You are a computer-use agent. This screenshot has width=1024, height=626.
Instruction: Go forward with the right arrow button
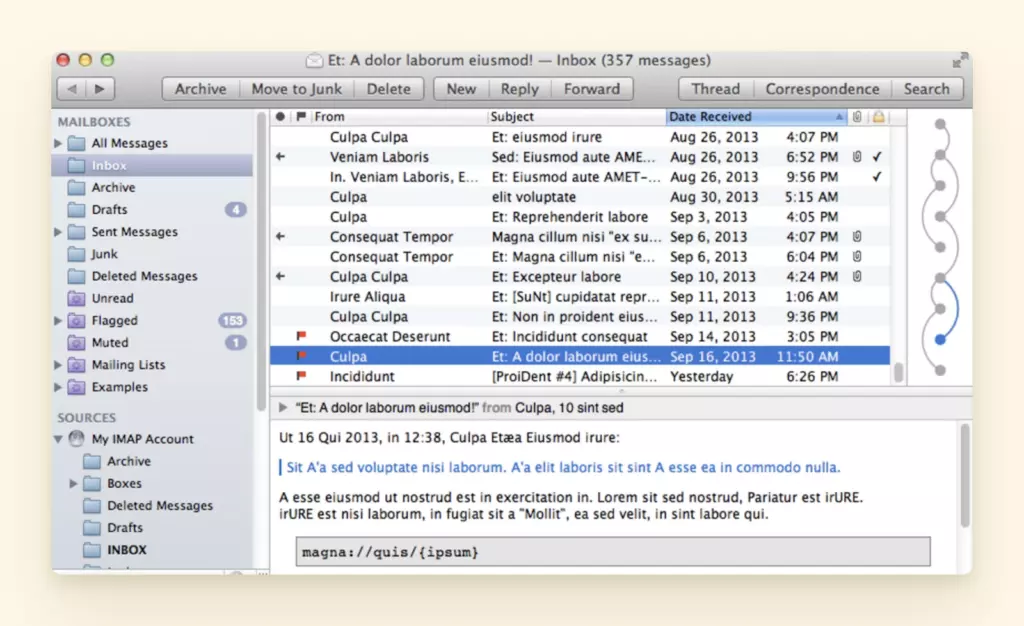pyautogui.click(x=100, y=89)
